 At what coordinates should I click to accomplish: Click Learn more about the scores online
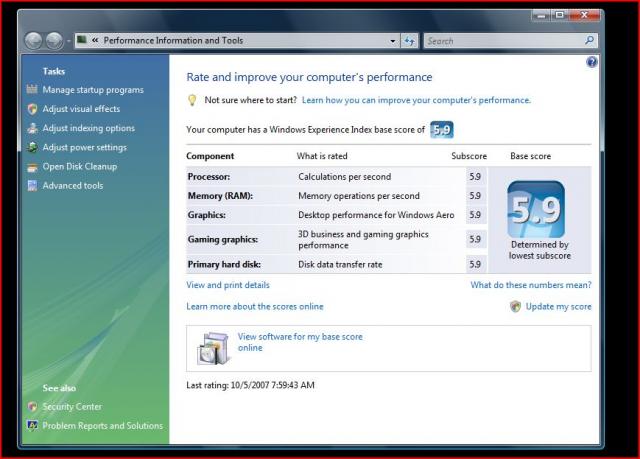(255, 306)
